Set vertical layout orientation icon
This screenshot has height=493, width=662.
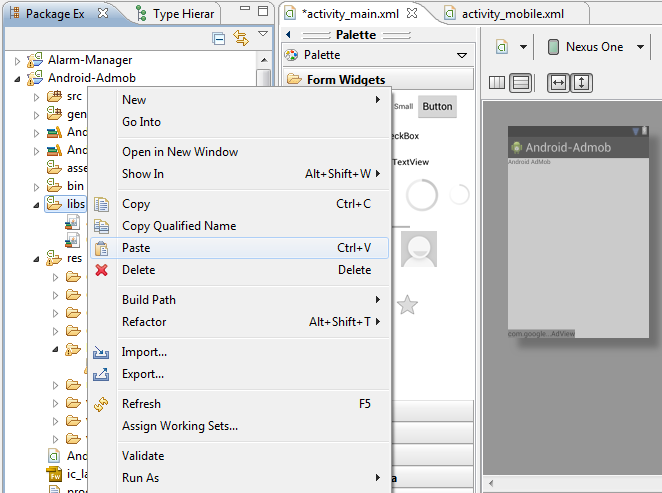click(521, 83)
